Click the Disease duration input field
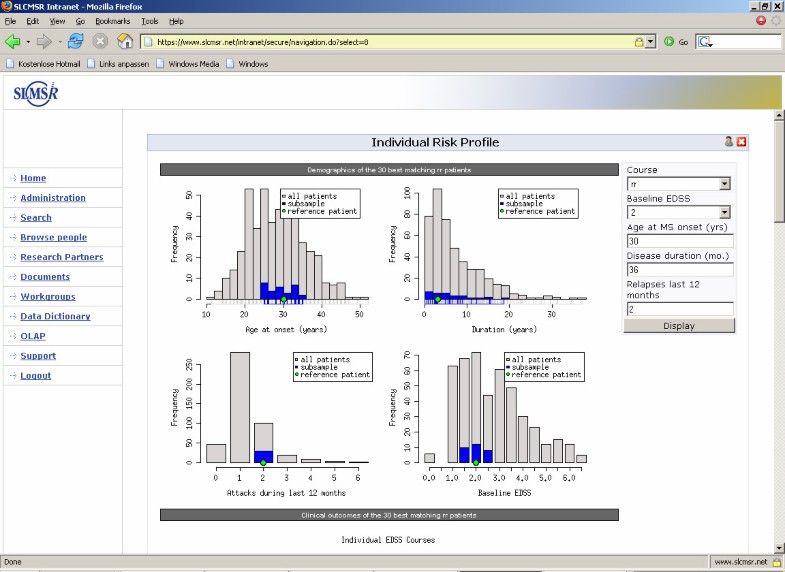 coord(680,270)
